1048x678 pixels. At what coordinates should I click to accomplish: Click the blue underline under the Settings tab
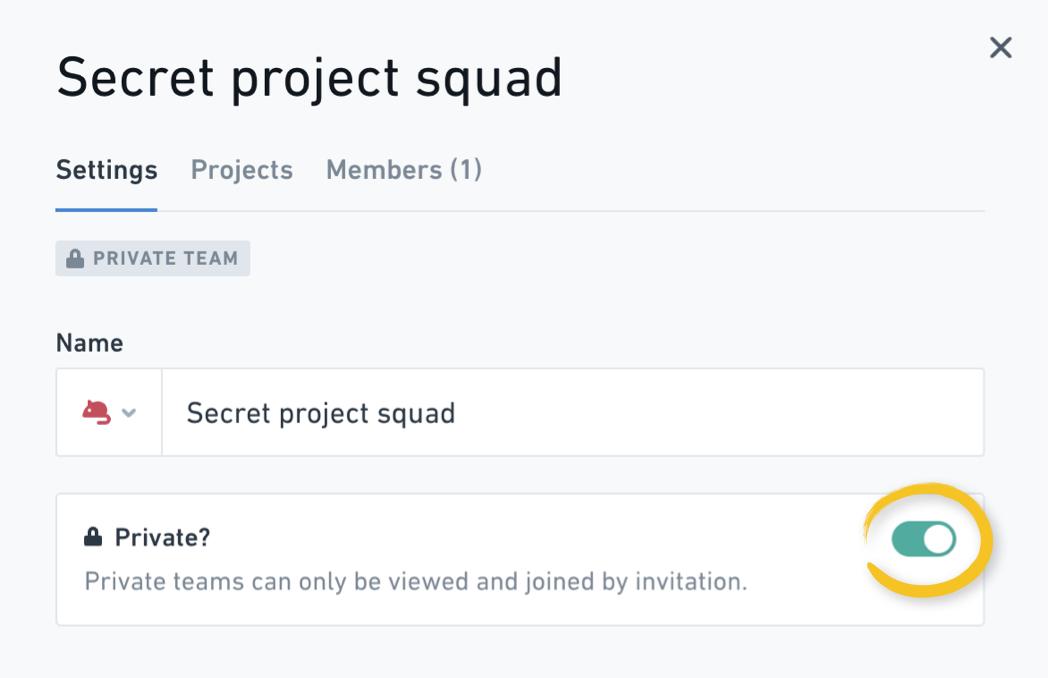pyautogui.click(x=106, y=209)
